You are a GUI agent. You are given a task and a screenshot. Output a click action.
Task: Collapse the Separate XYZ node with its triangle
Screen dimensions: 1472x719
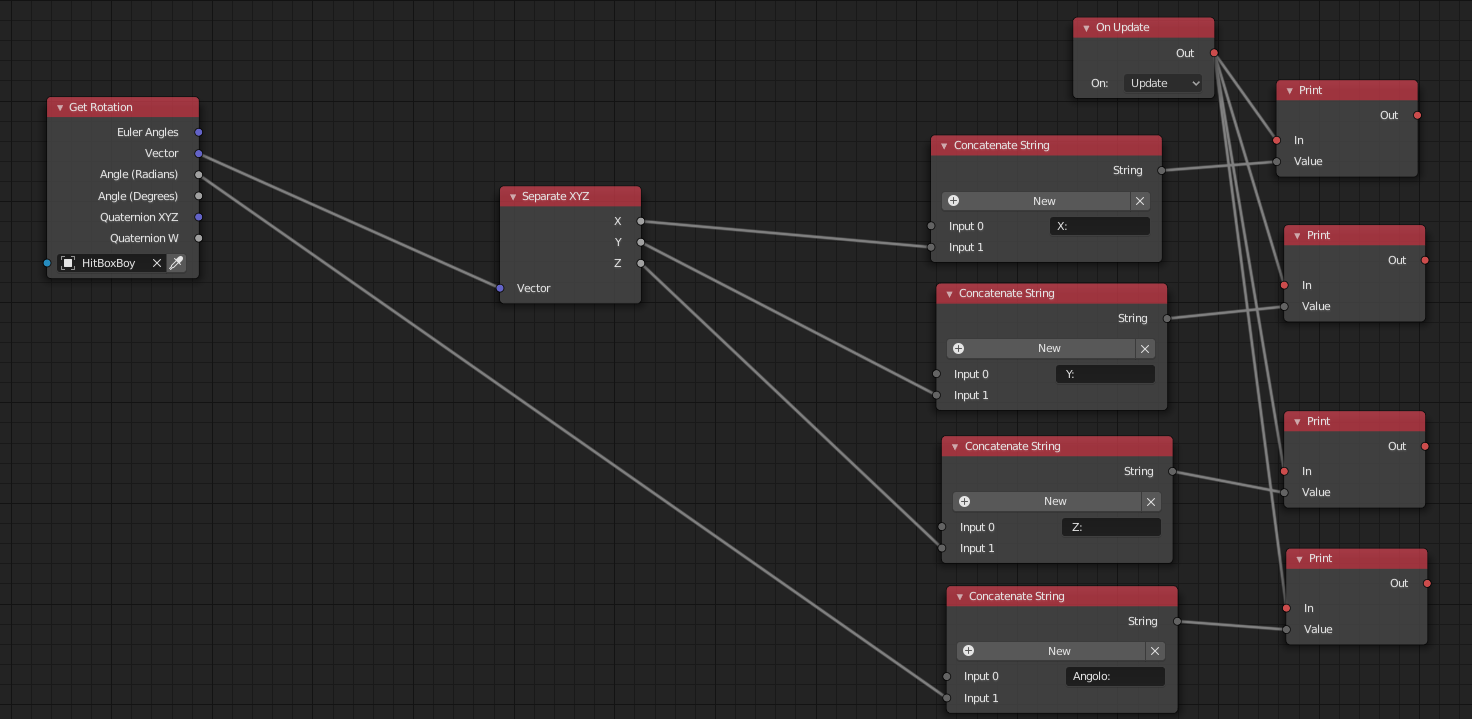(x=511, y=196)
